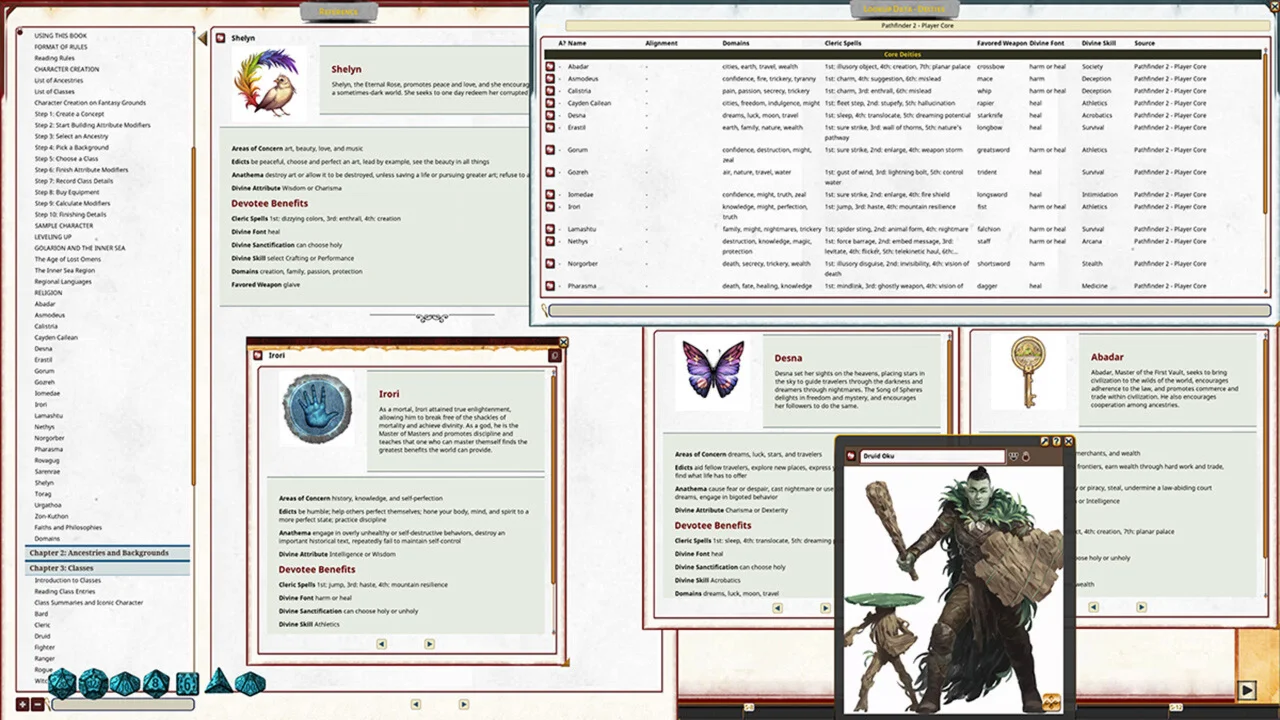Open the Lamashtu link icon in the deity table
This screenshot has width=1280, height=720.
(550, 229)
